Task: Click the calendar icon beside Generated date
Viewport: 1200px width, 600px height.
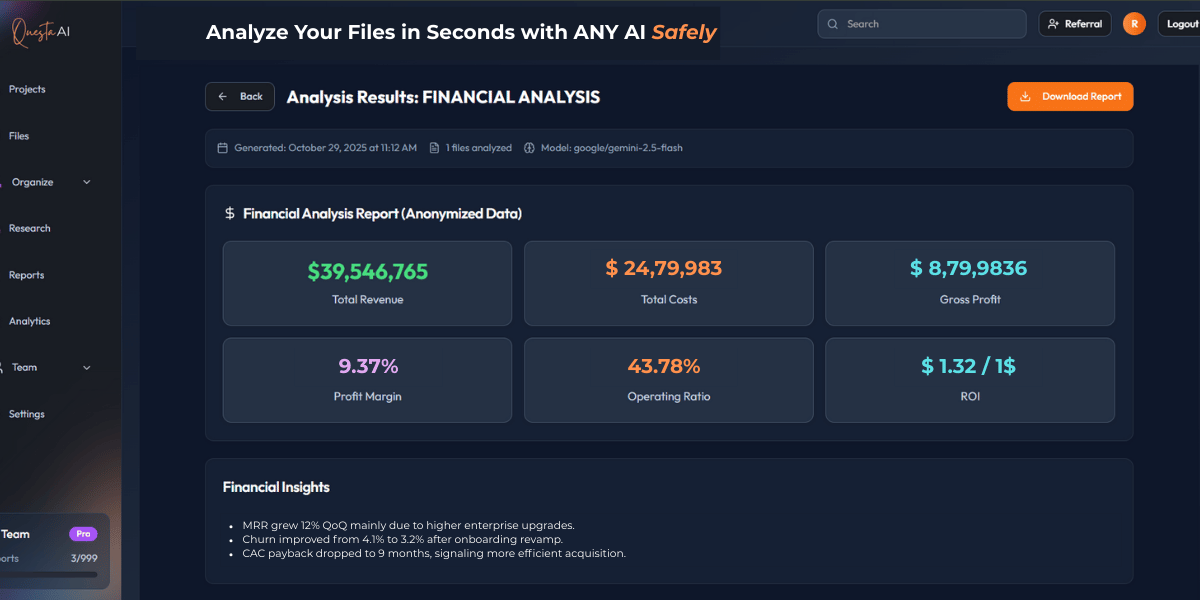Action: click(x=223, y=148)
